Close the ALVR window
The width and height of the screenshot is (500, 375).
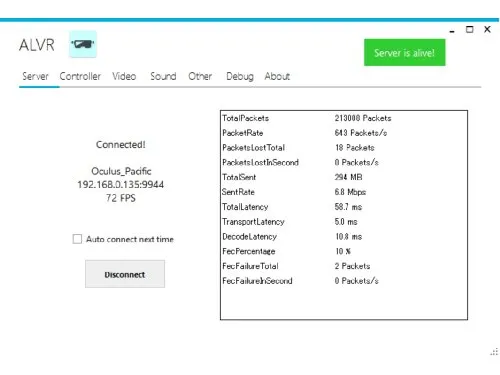point(487,29)
